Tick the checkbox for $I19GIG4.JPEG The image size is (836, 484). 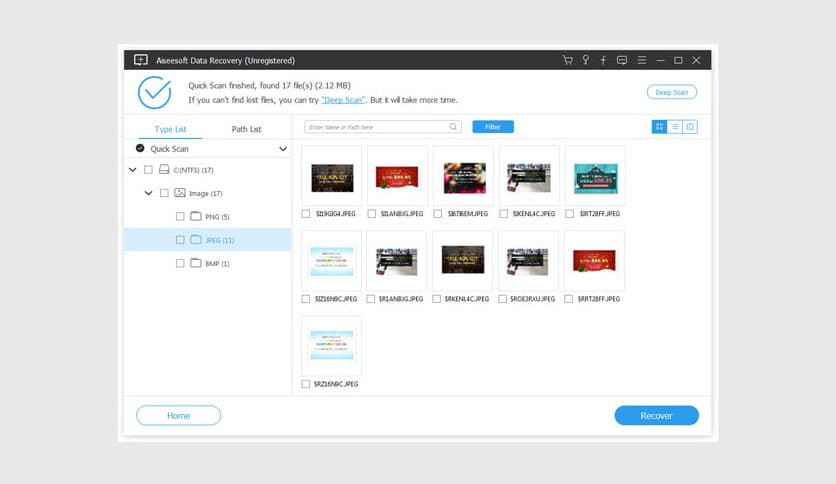click(x=306, y=214)
